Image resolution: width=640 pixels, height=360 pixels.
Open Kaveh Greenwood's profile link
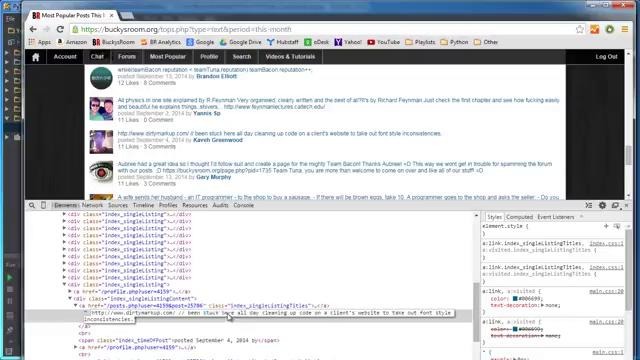pyautogui.click(x=218, y=140)
